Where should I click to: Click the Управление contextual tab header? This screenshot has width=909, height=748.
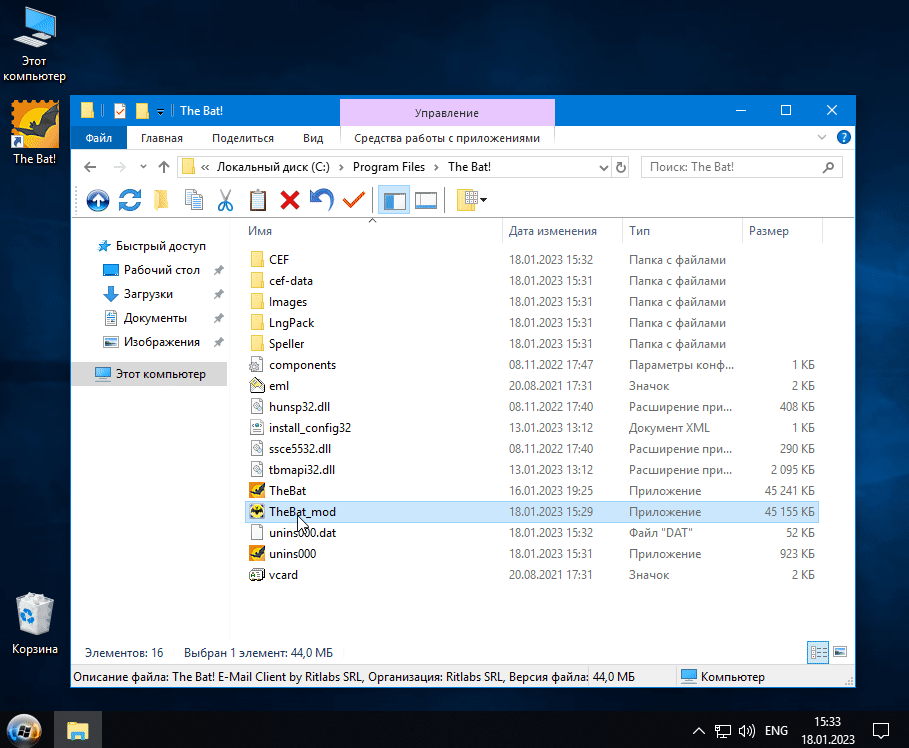(x=447, y=113)
